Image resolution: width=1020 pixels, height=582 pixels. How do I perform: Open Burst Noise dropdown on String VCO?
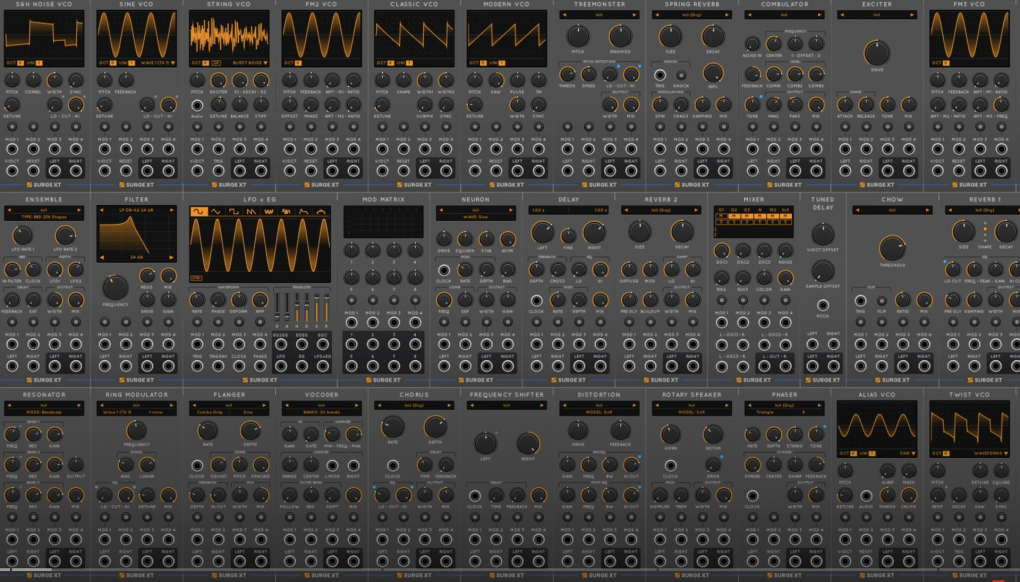(x=250, y=63)
